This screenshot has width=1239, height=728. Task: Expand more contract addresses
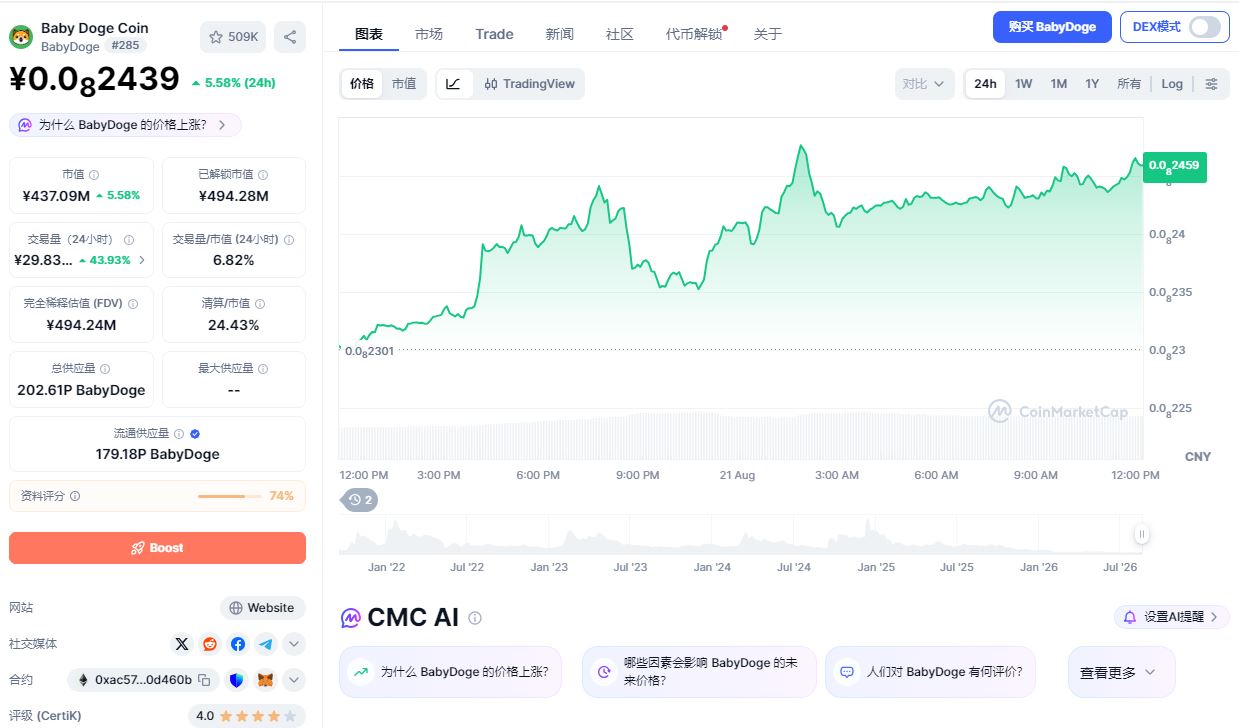[x=294, y=680]
